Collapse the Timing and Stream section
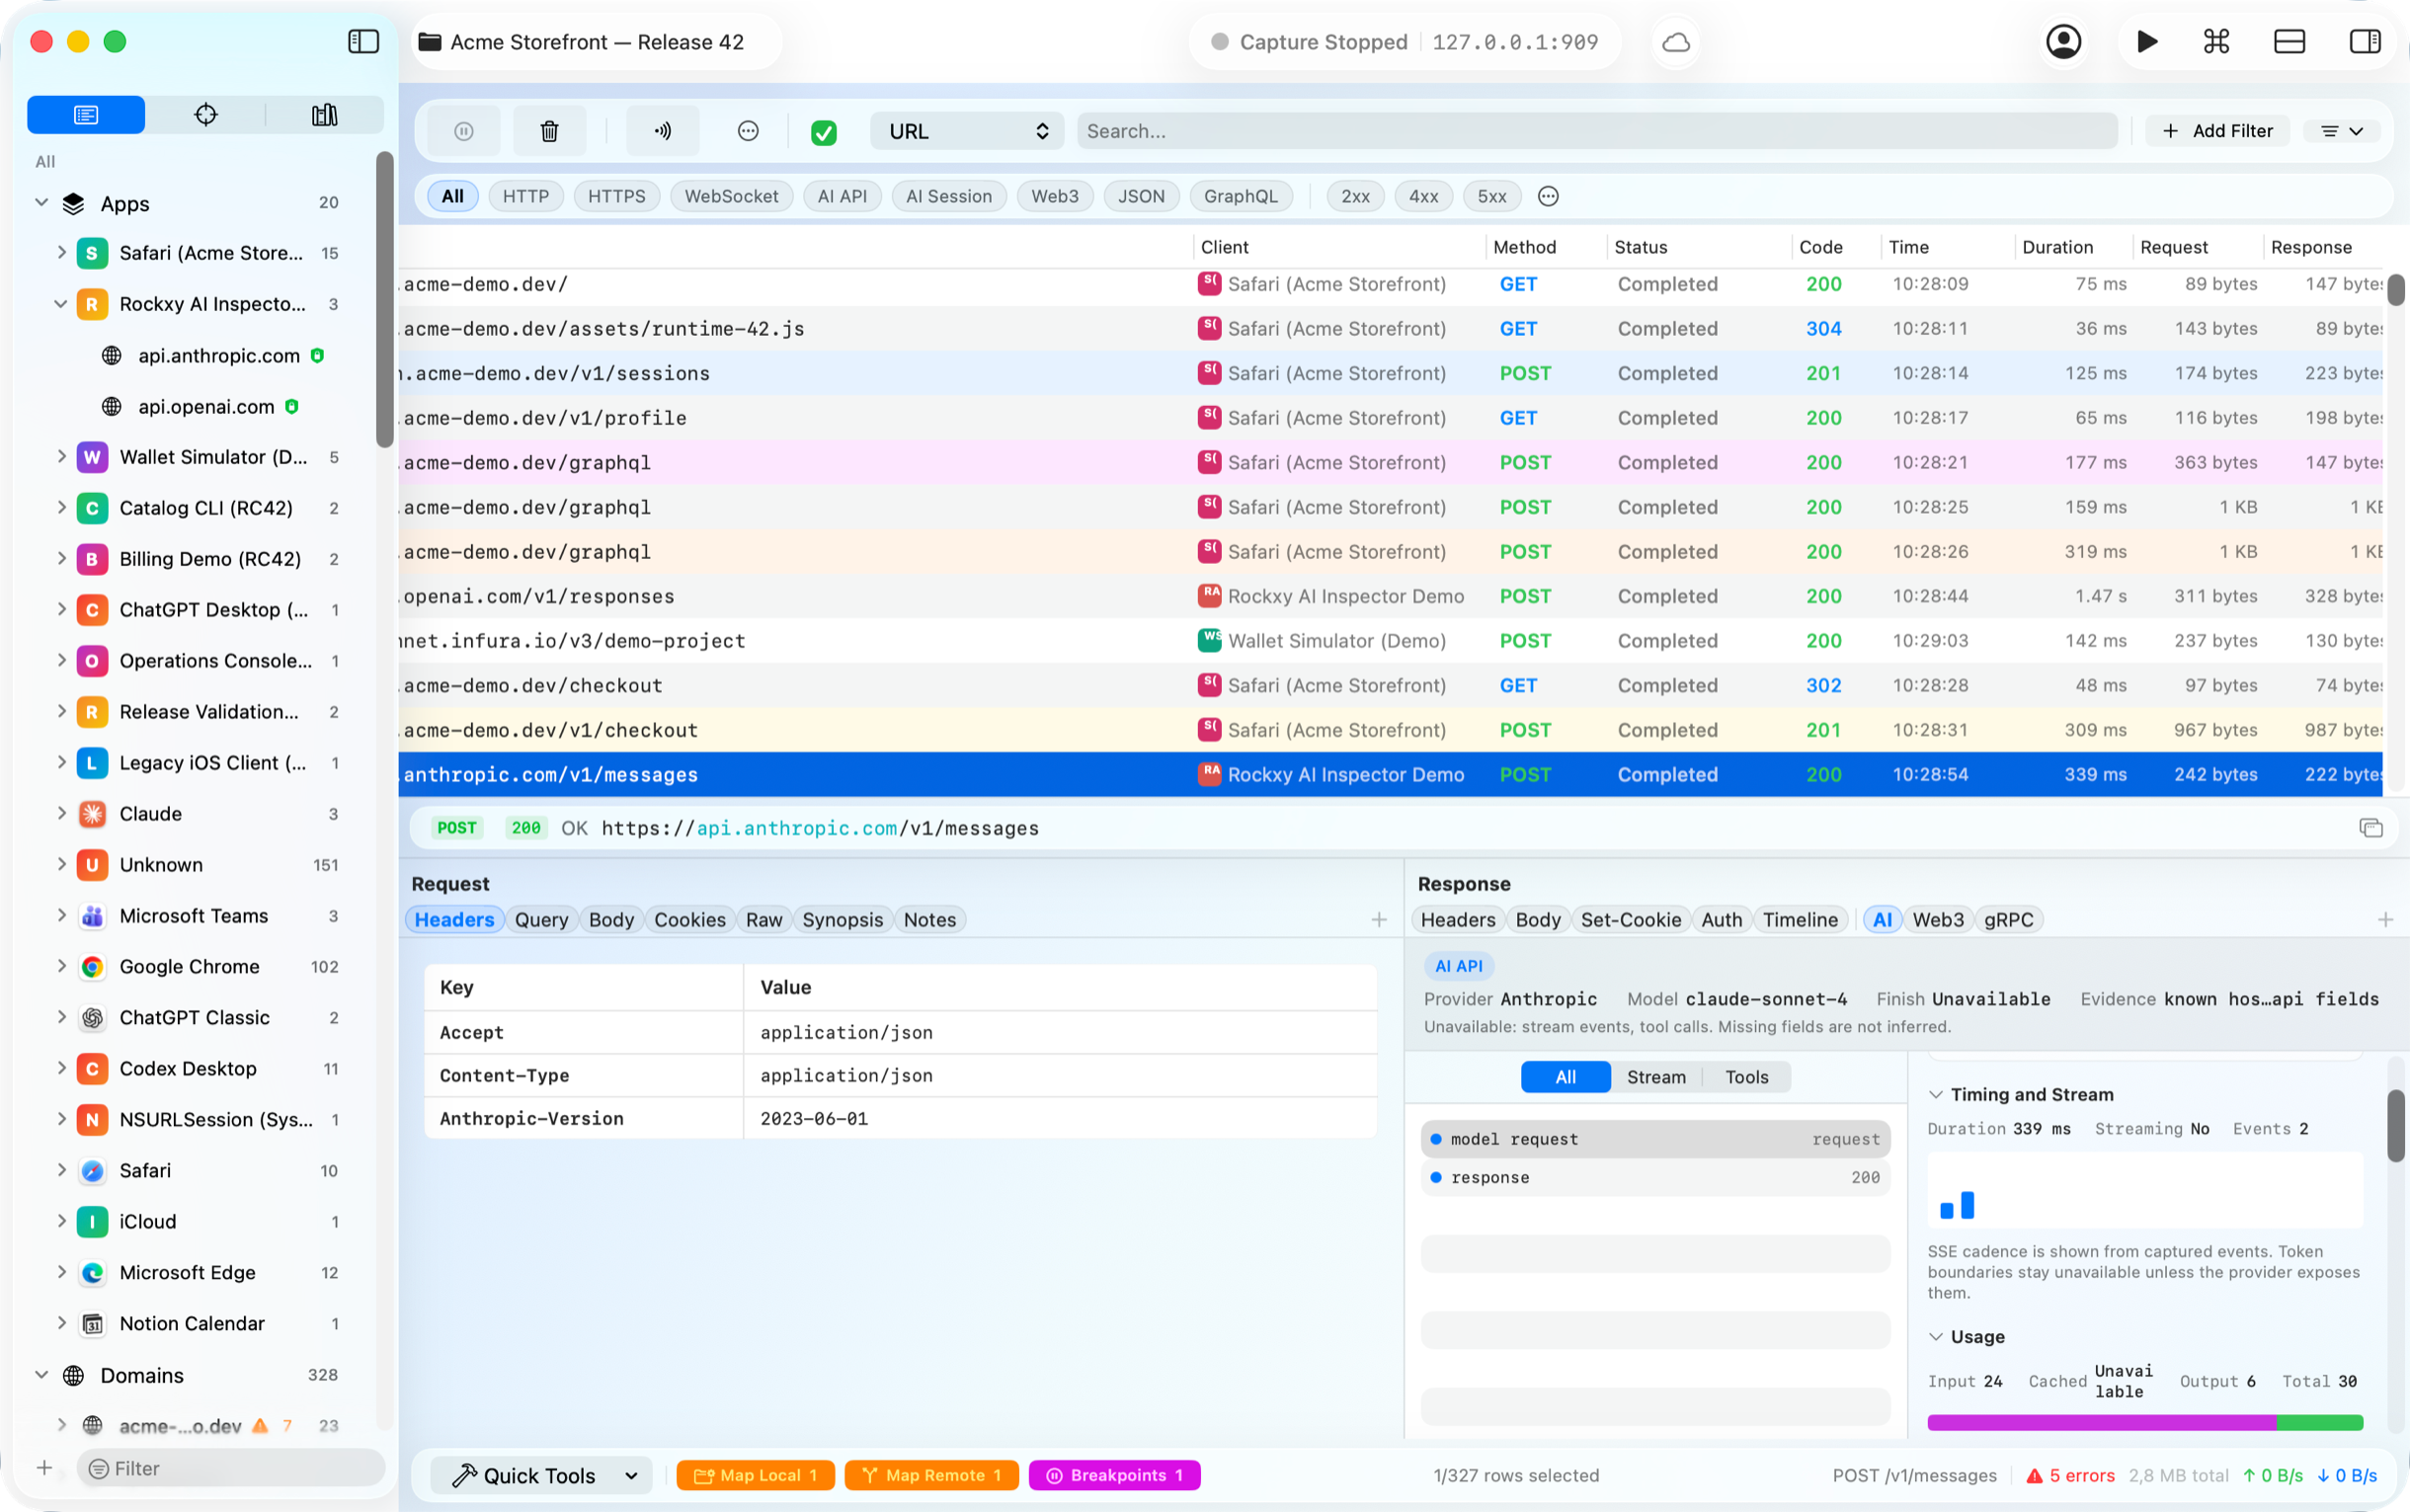Screen dimensions: 2410x1512 point(1936,1095)
